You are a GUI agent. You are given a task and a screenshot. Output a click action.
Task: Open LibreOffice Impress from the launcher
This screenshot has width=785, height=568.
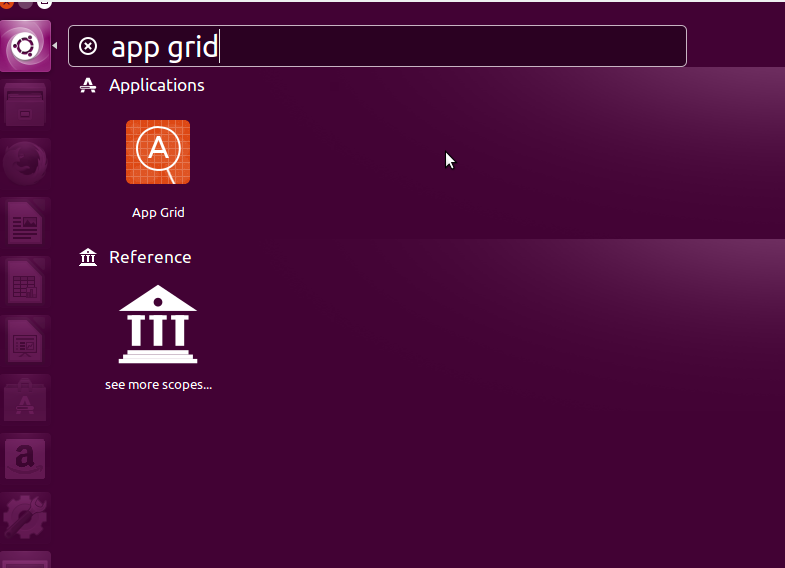25,341
